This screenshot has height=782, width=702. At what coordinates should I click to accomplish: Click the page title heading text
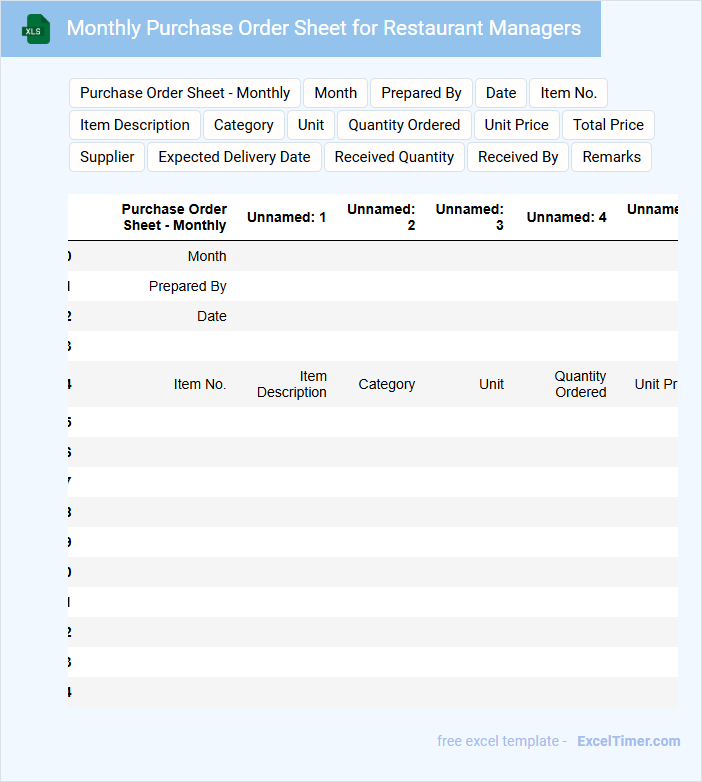[324, 28]
